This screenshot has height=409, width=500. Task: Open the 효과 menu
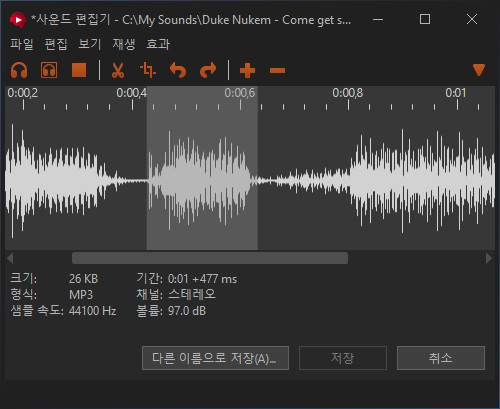[x=158, y=44]
